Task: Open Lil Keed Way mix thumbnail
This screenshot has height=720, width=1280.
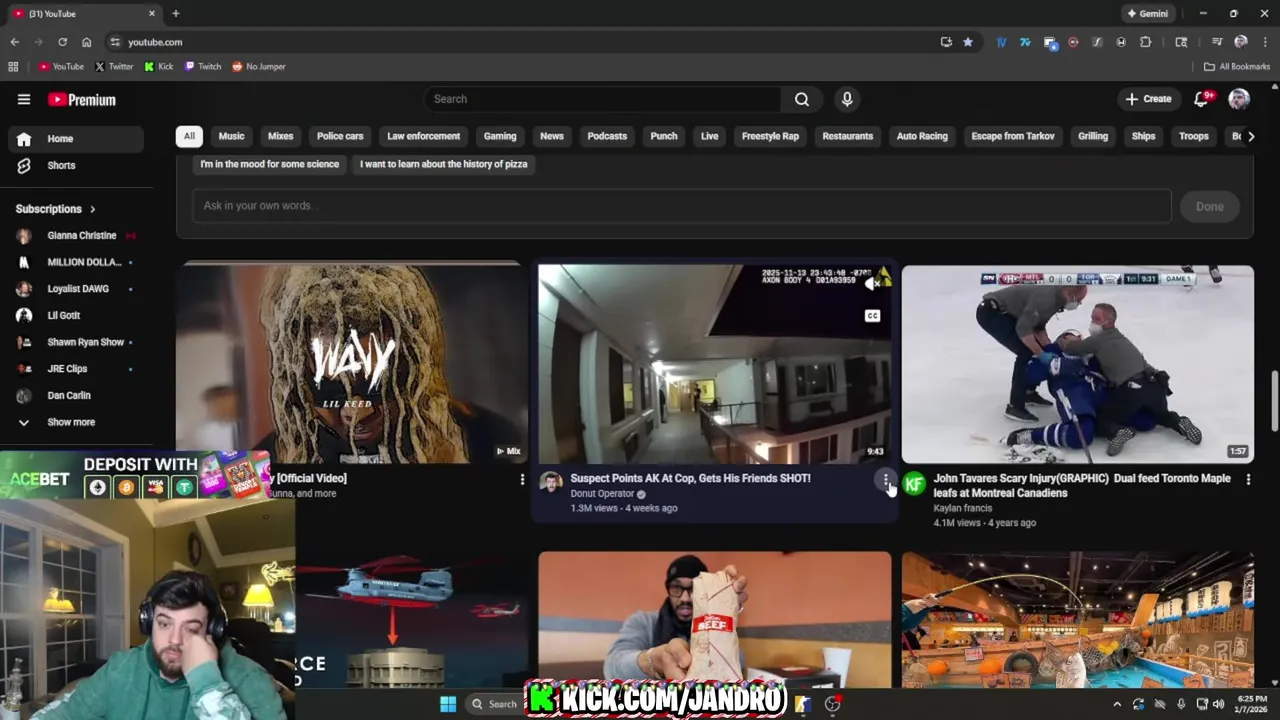Action: pos(349,363)
